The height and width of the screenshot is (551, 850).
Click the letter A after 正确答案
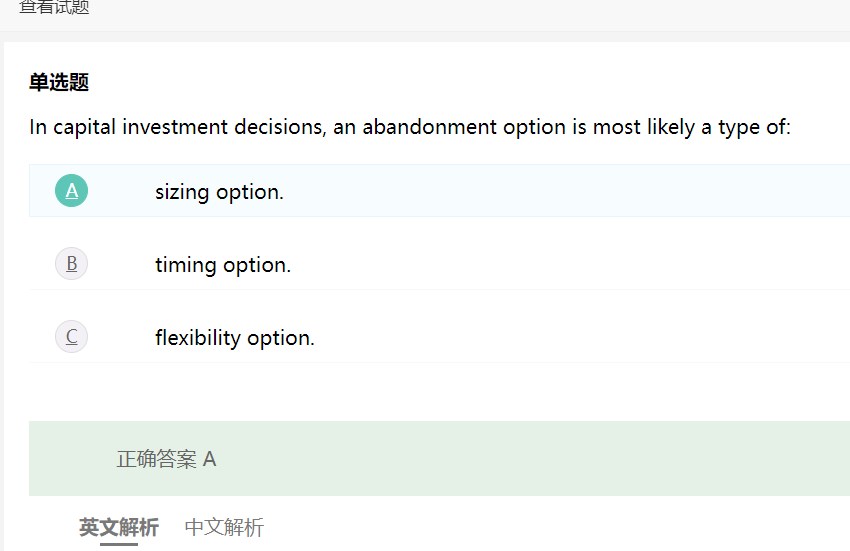point(209,459)
